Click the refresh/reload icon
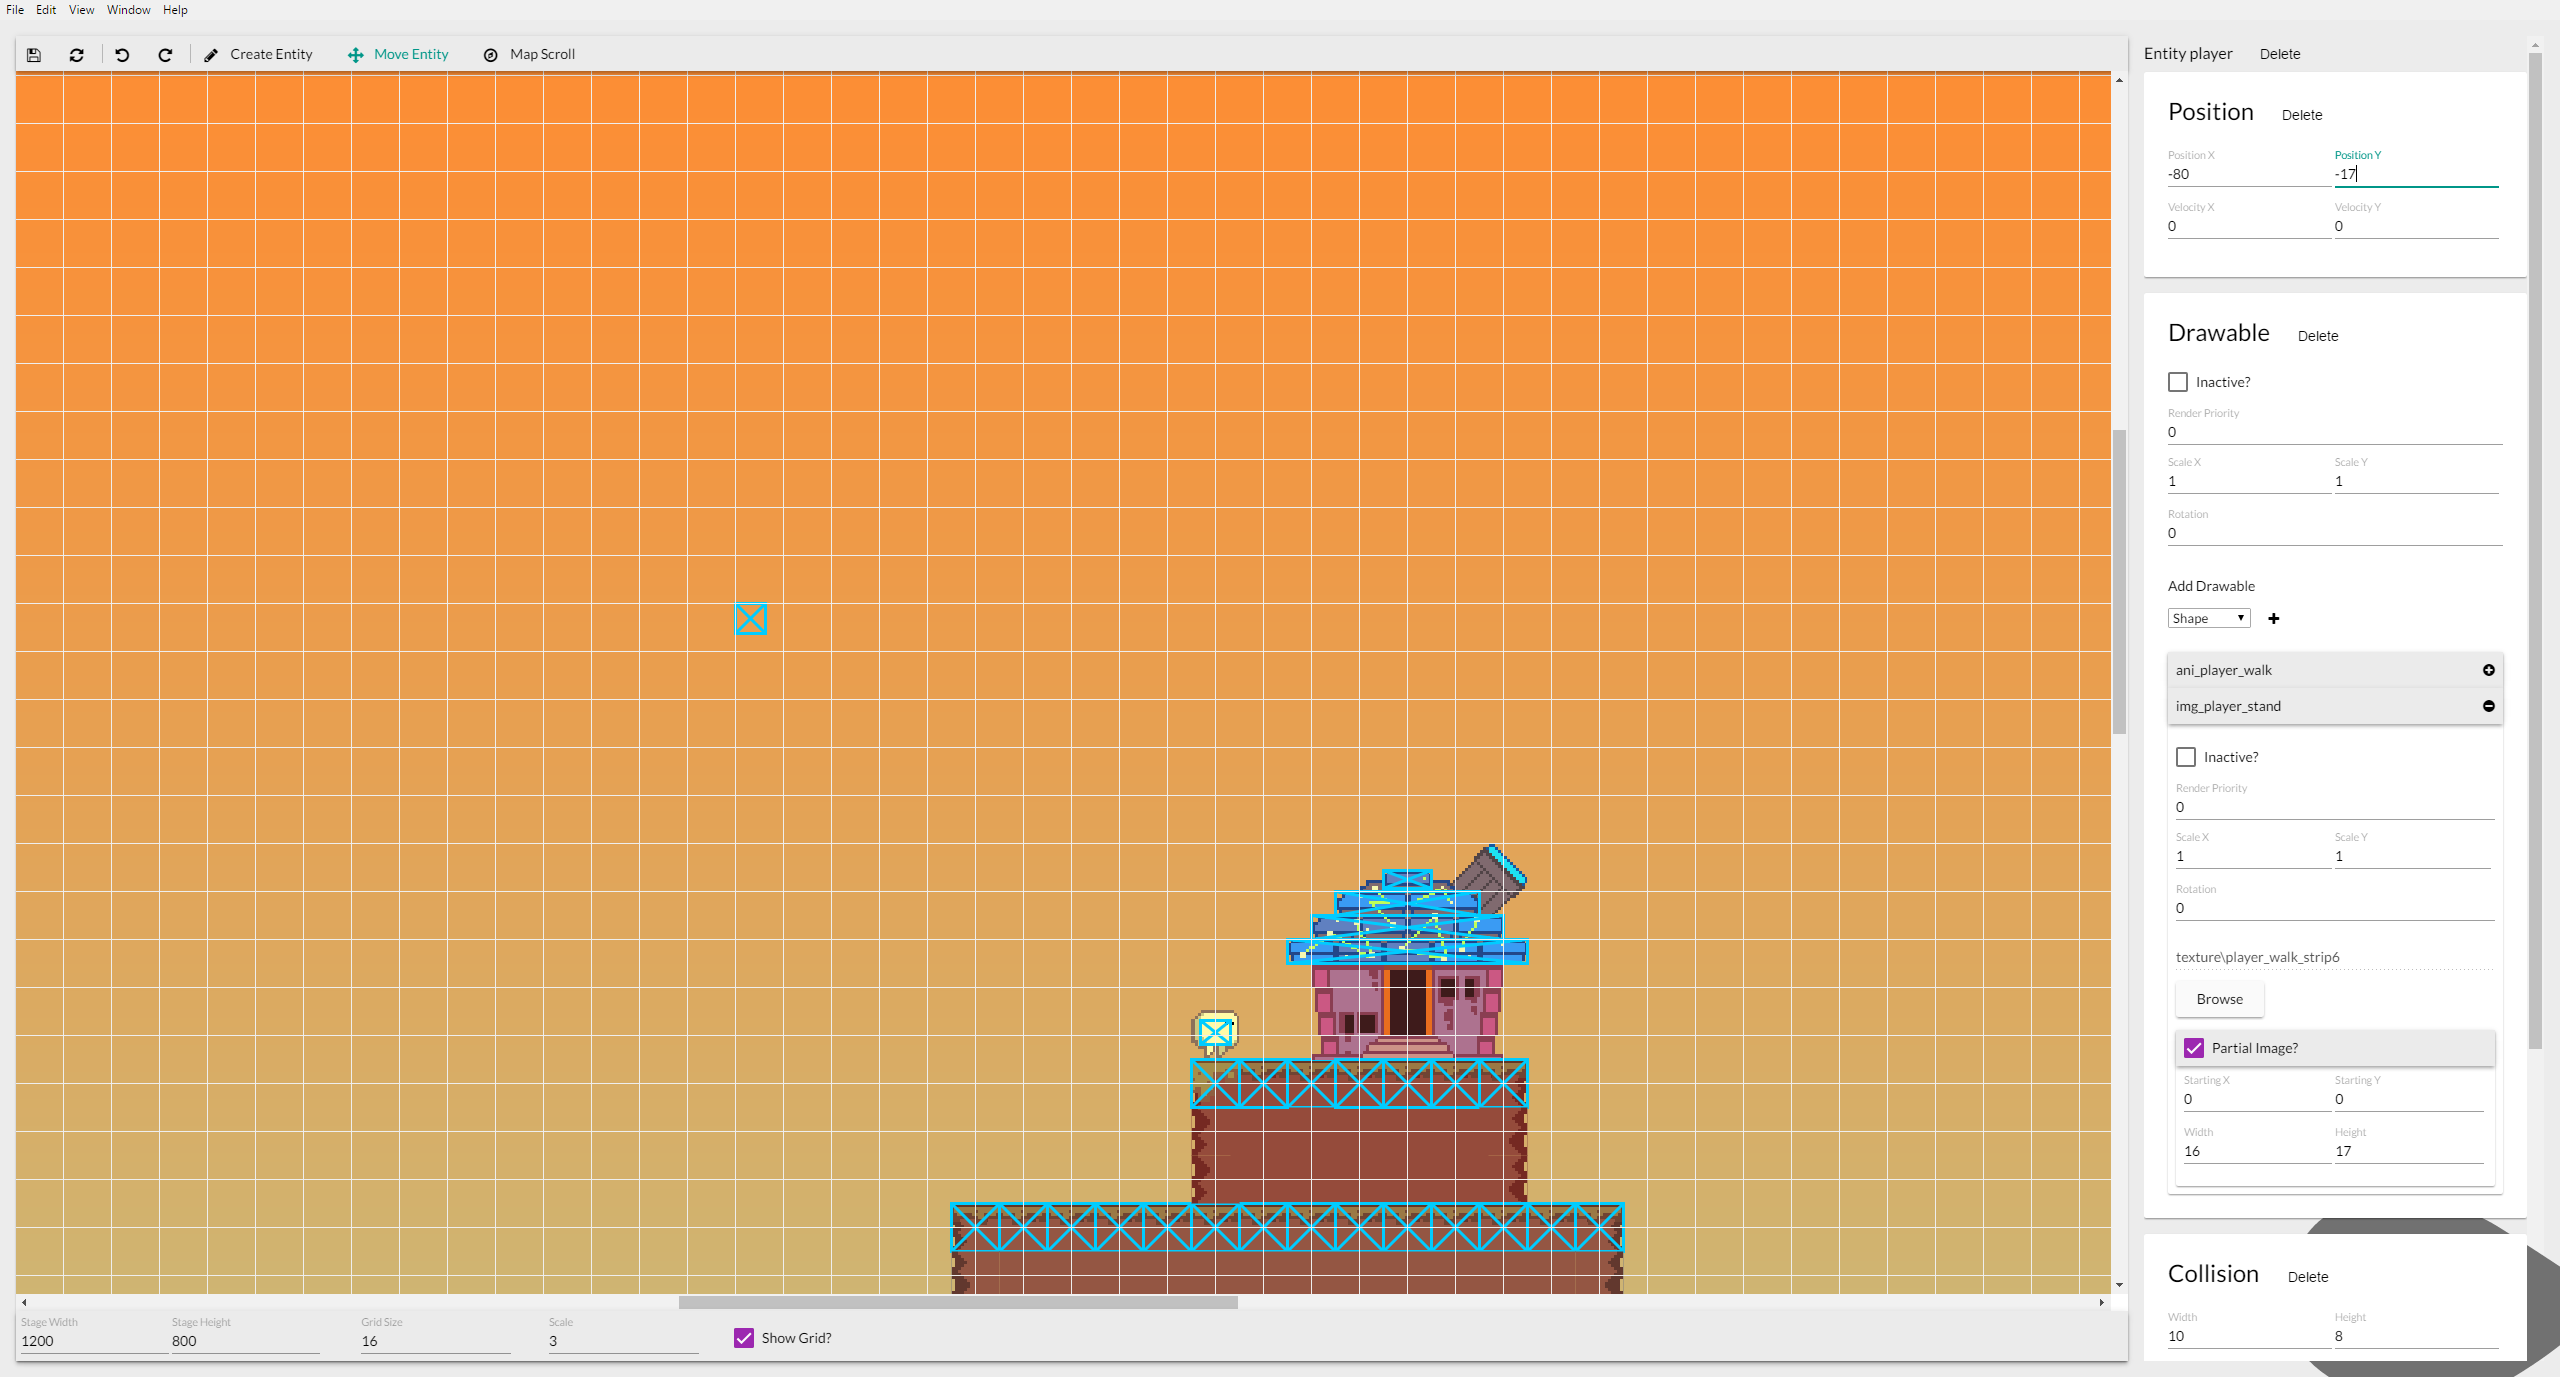2560x1377 pixels. click(x=77, y=55)
